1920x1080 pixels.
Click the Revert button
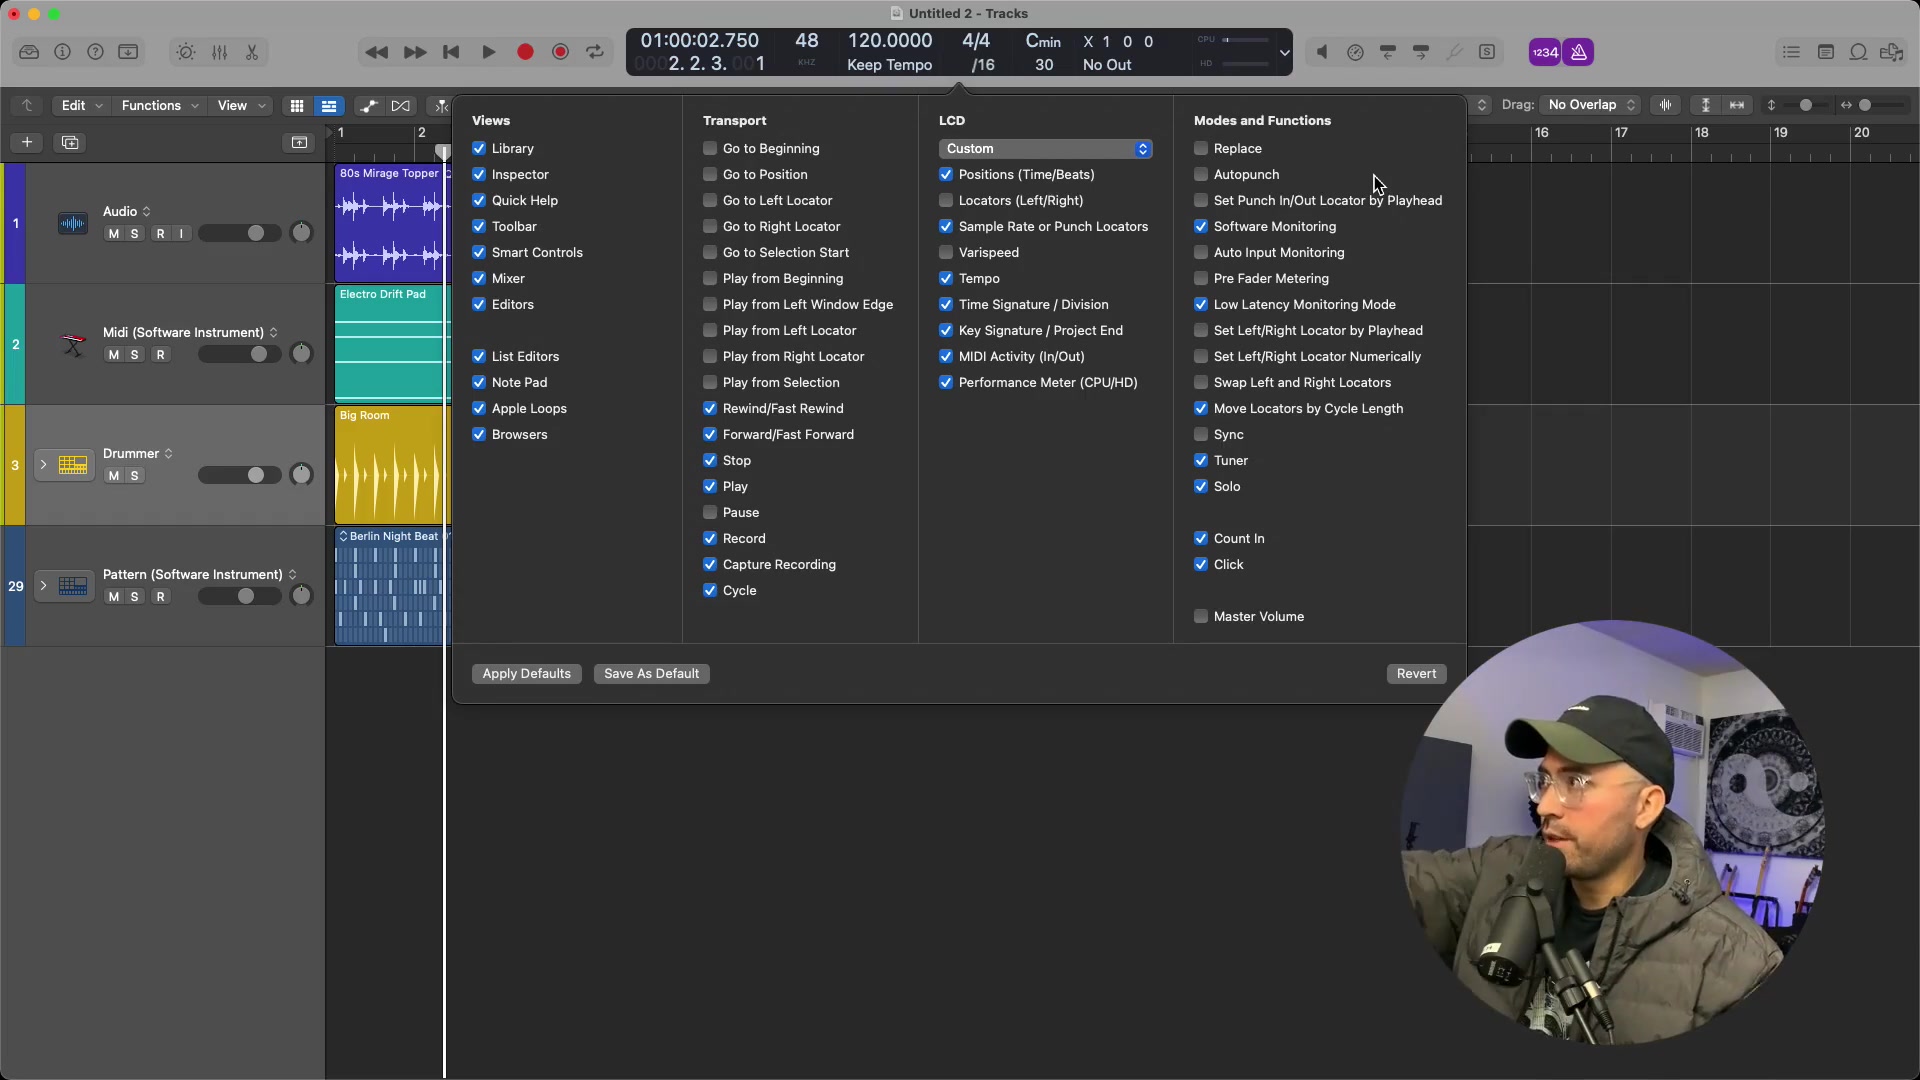click(1416, 673)
